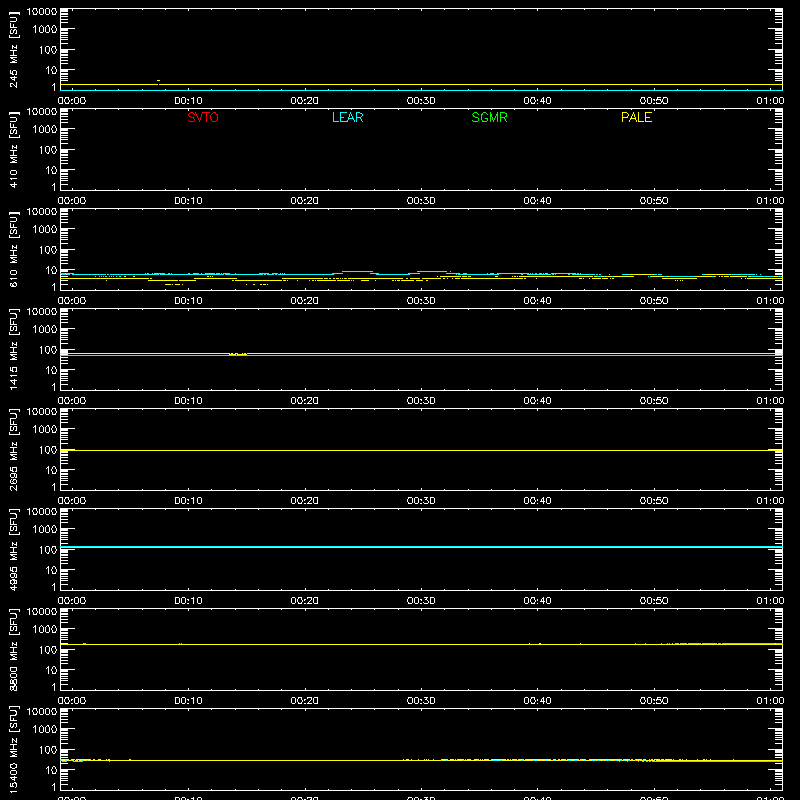Click 00:30 tick label under 1415 MHz panel
The height and width of the screenshot is (800, 800).
[x=421, y=401]
